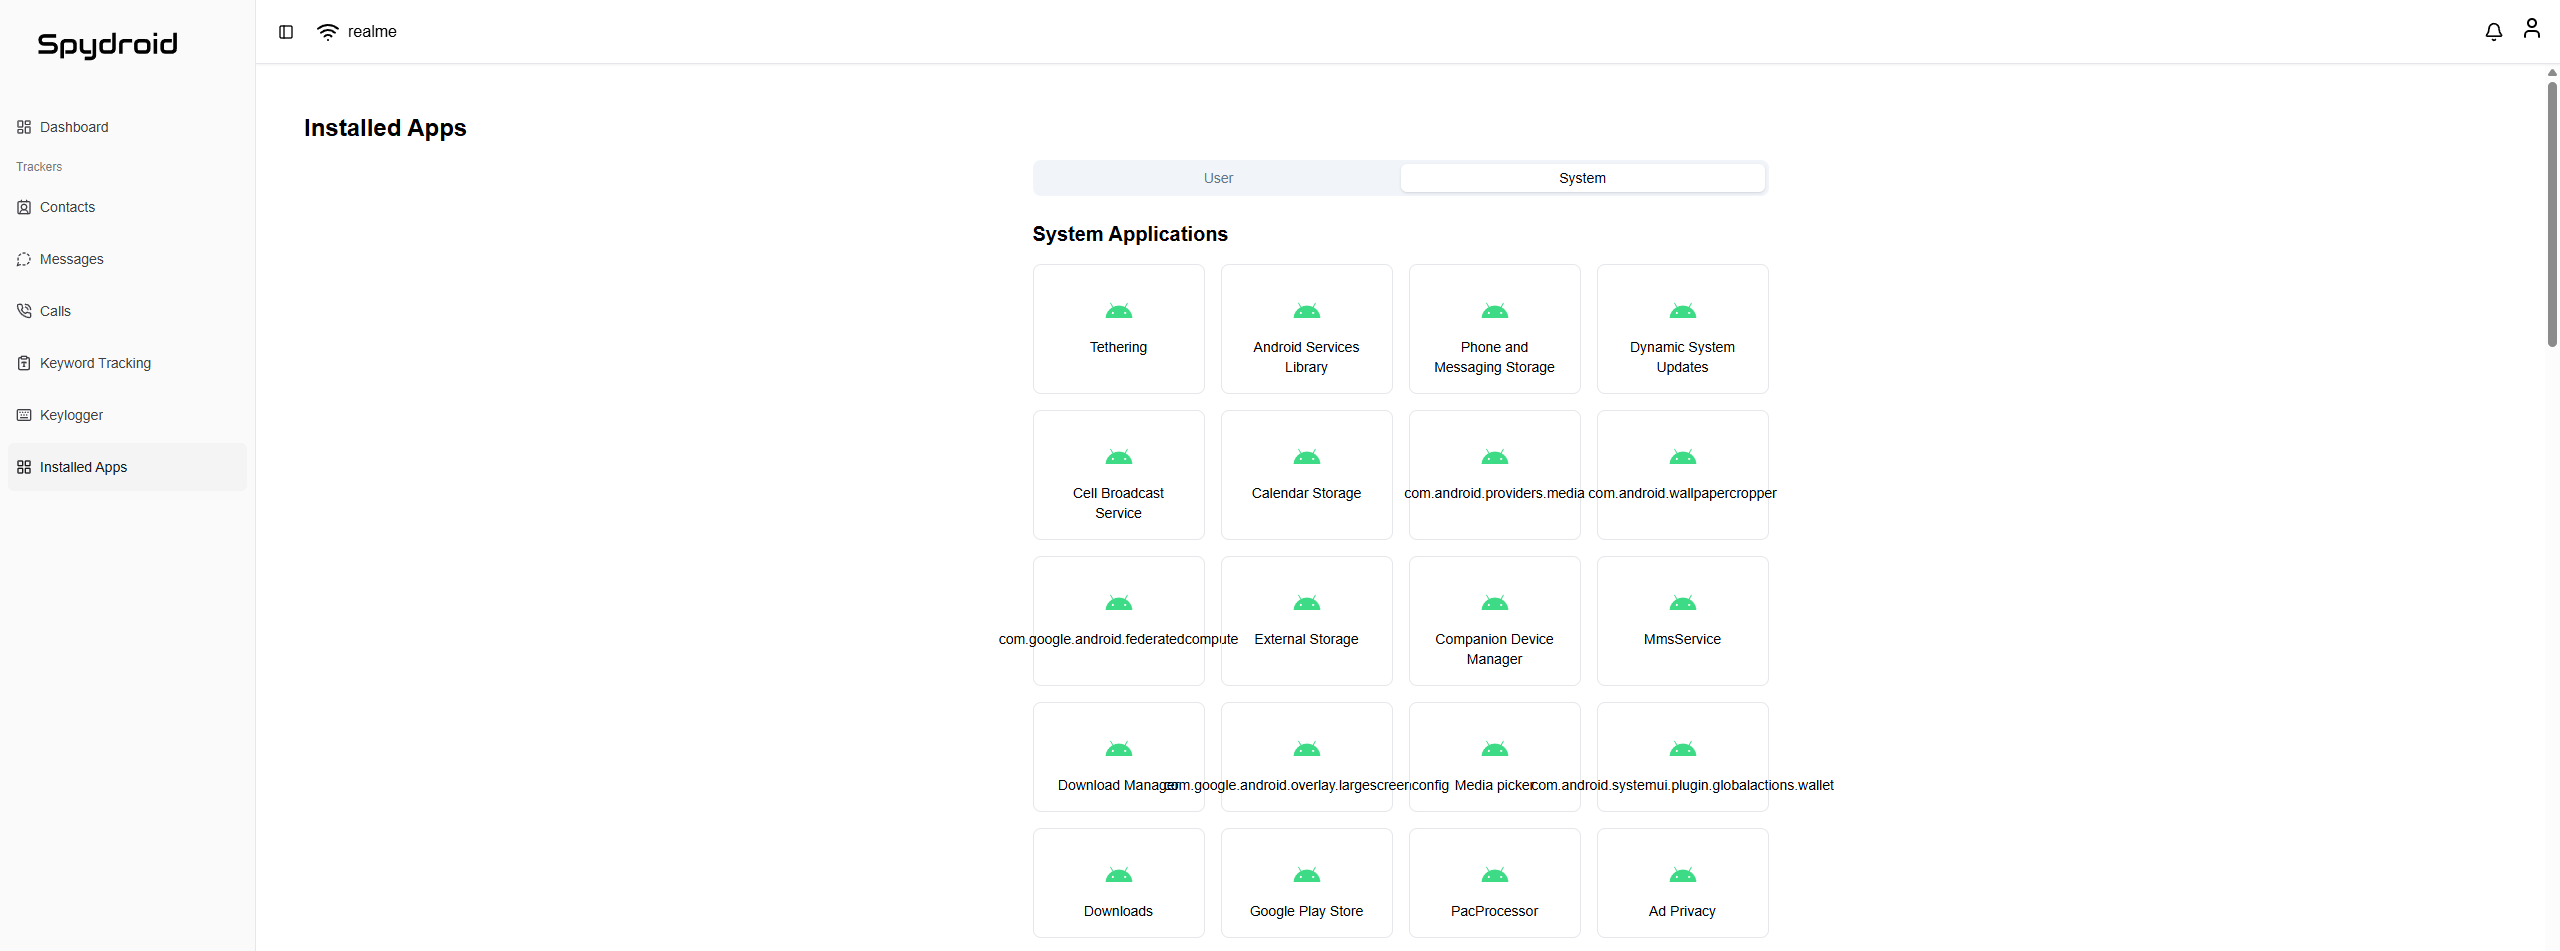The image size is (2560, 951).
Task: Click the Android icon above Tethering
Action: [1118, 311]
